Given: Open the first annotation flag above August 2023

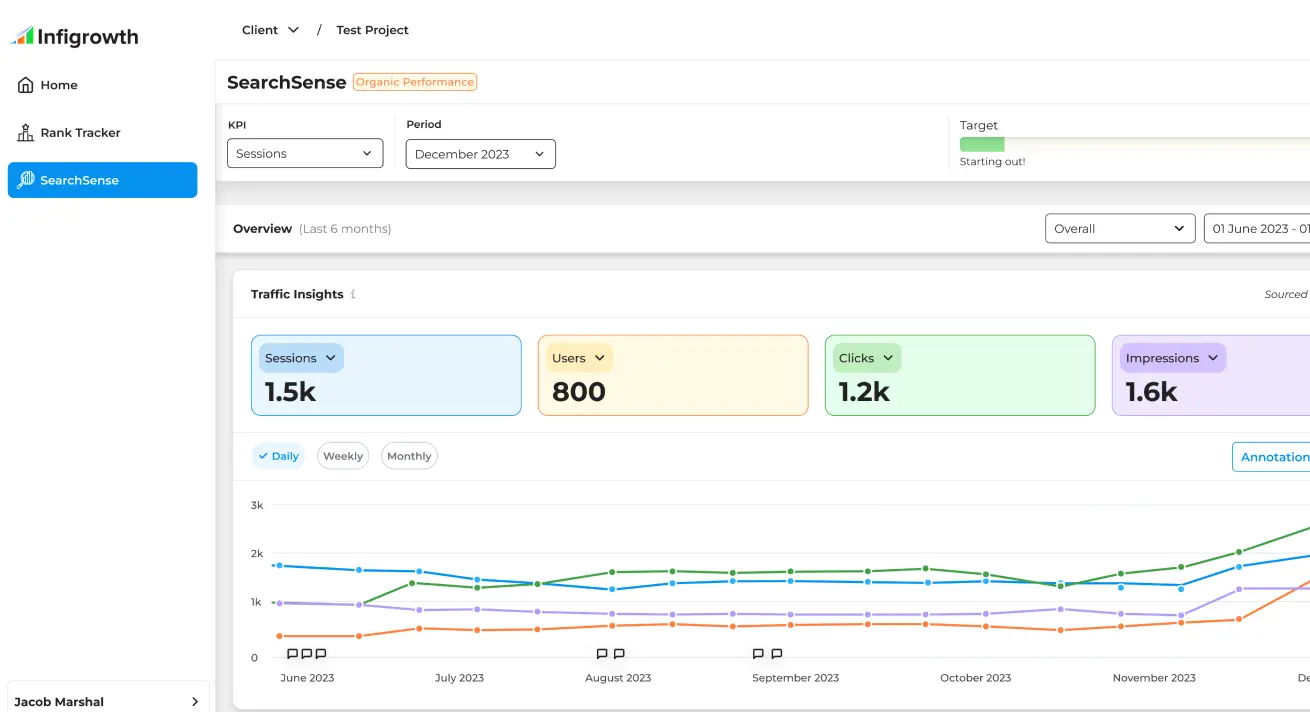Looking at the screenshot, I should point(602,653).
